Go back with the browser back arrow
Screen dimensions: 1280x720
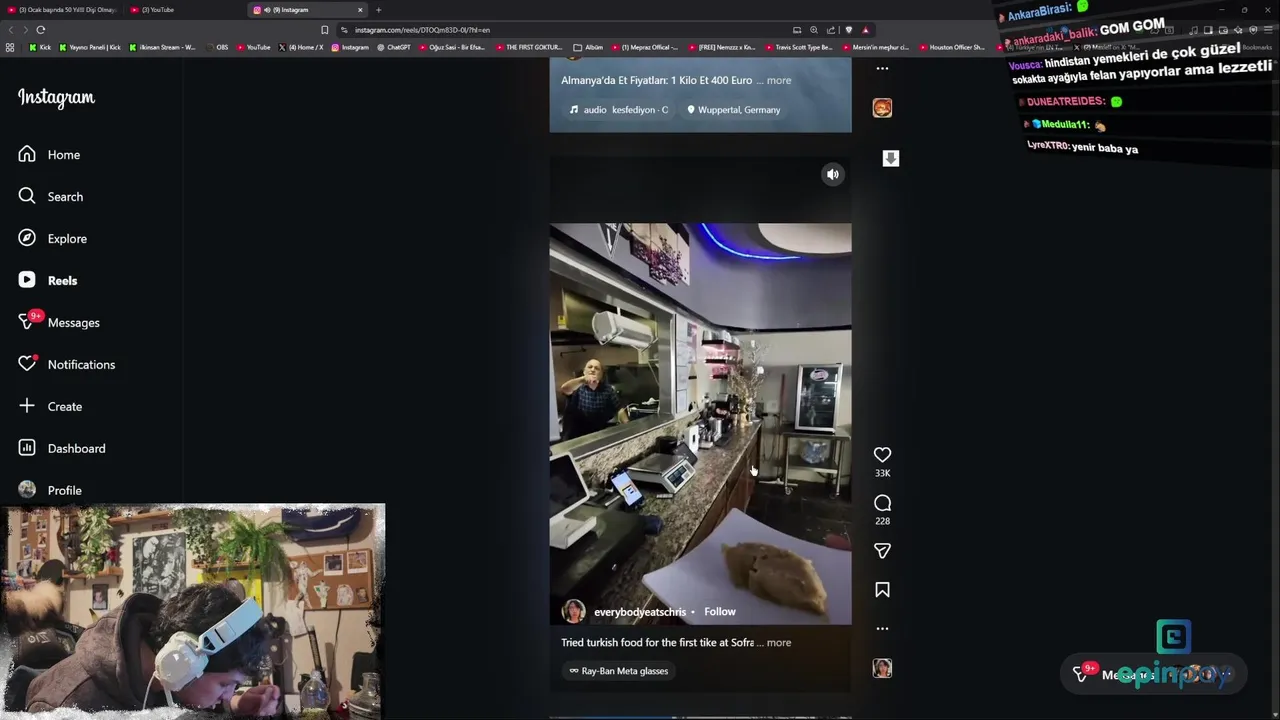point(9,30)
